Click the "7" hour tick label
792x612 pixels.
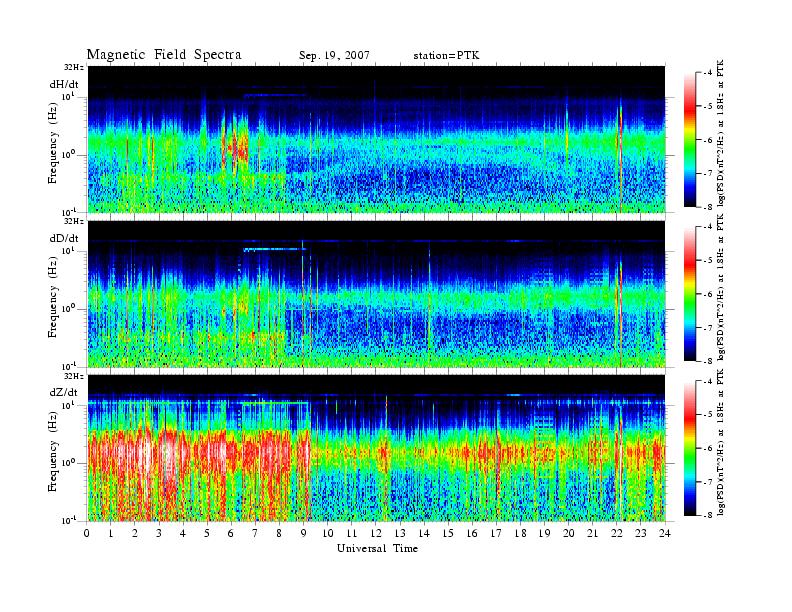tap(255, 533)
